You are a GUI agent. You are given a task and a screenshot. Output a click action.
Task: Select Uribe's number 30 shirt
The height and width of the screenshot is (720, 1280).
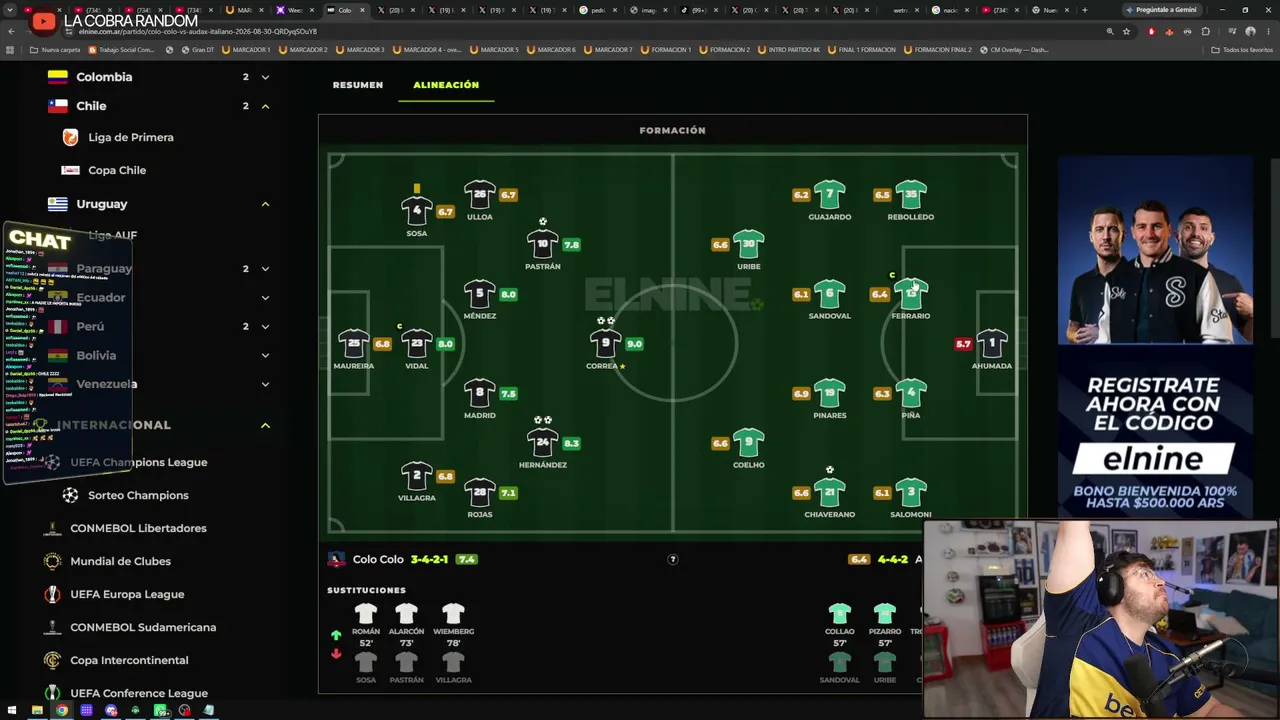pos(749,244)
